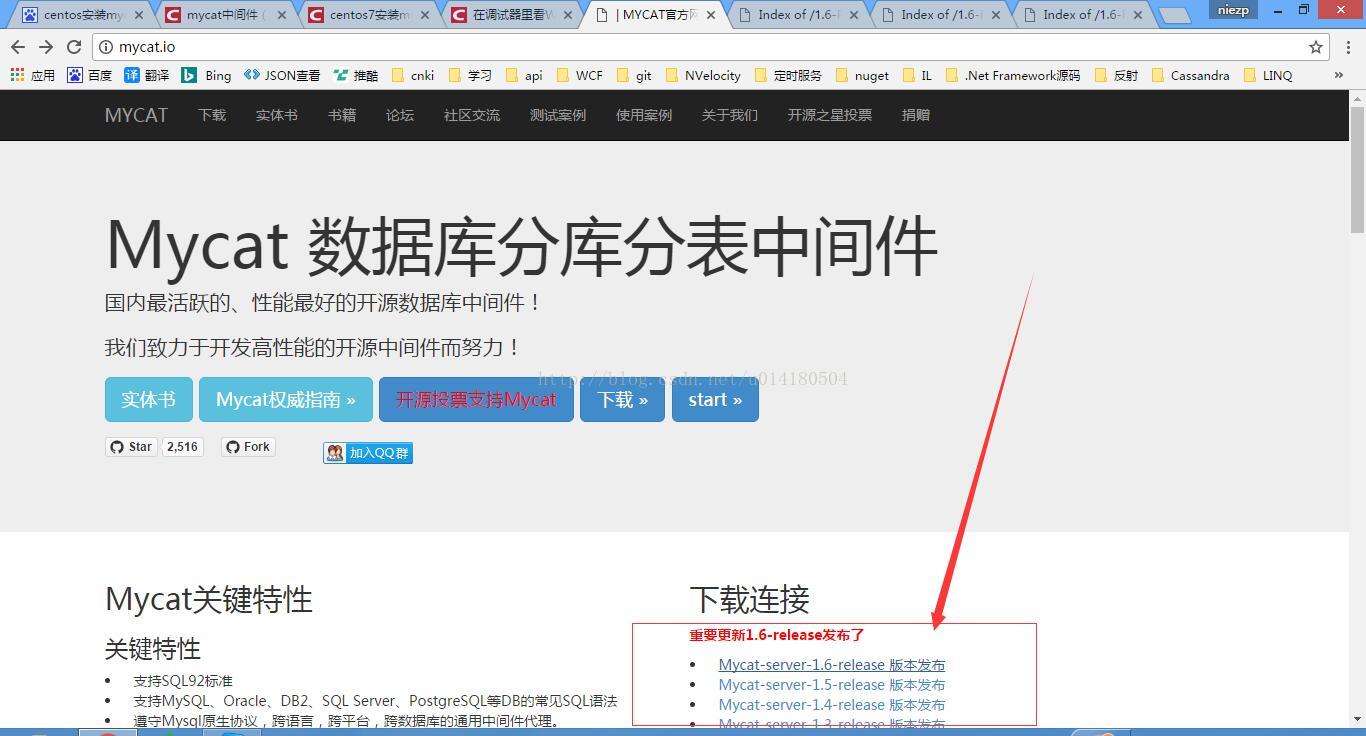Image resolution: width=1366 pixels, height=736 pixels.
Task: Click the 开源投票支持Mycat button
Action: (476, 399)
